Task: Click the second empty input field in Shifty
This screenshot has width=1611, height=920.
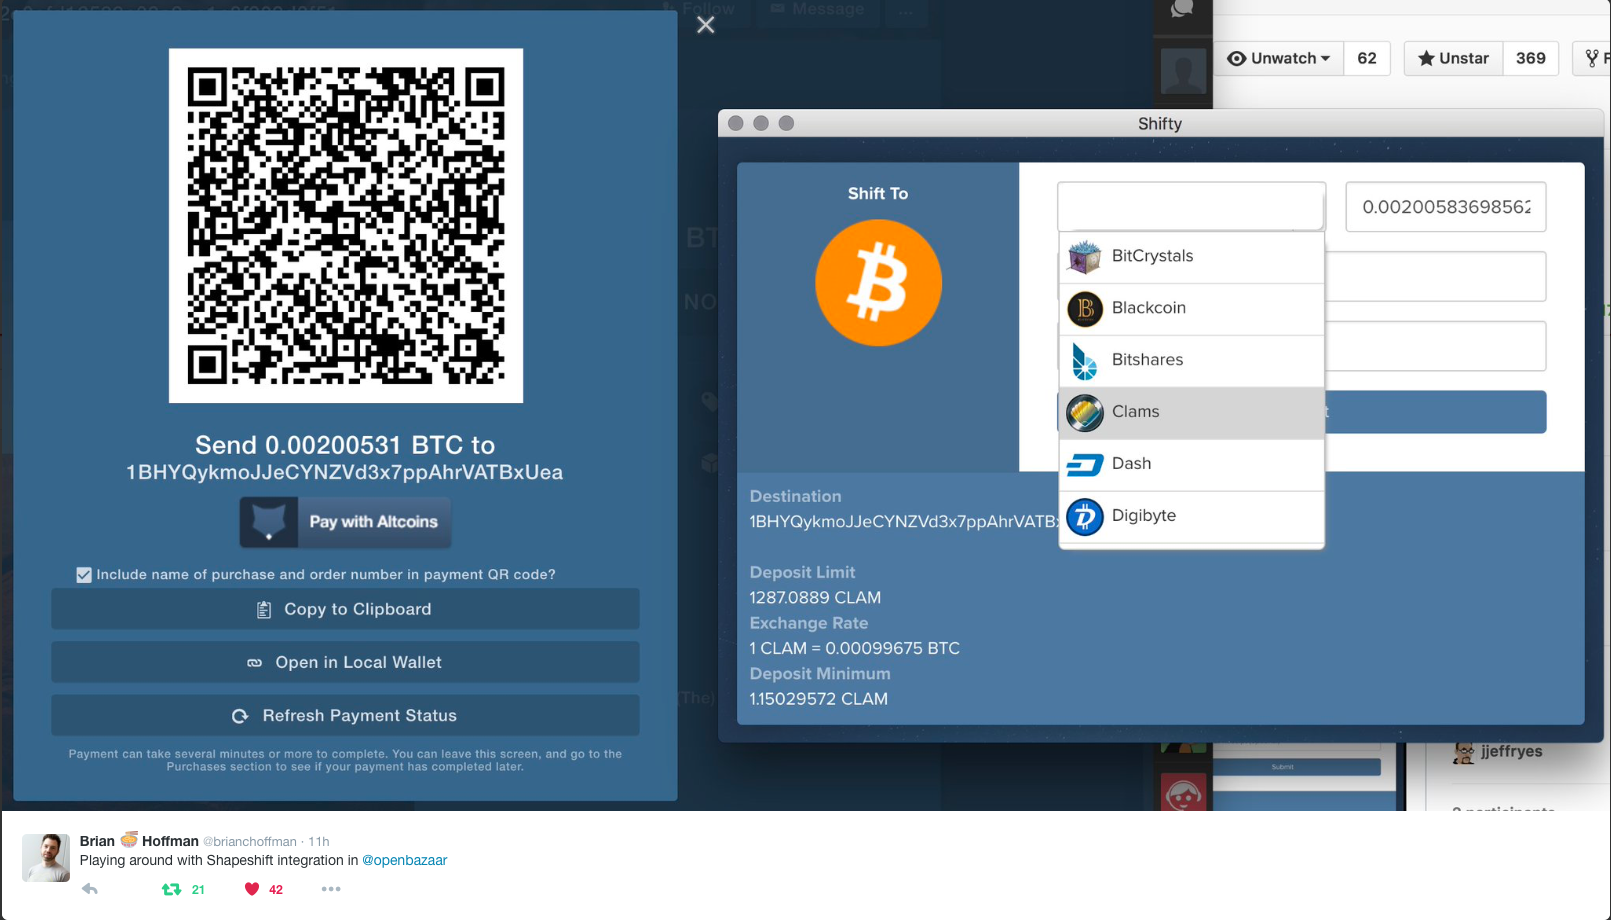Action: 1436,276
